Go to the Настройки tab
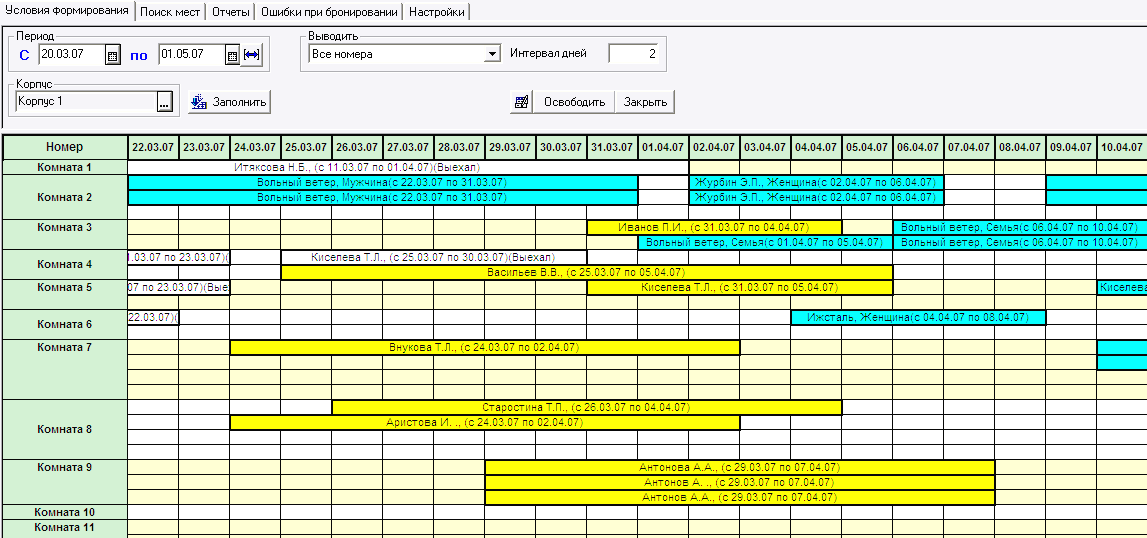The image size is (1147, 538). 437,12
